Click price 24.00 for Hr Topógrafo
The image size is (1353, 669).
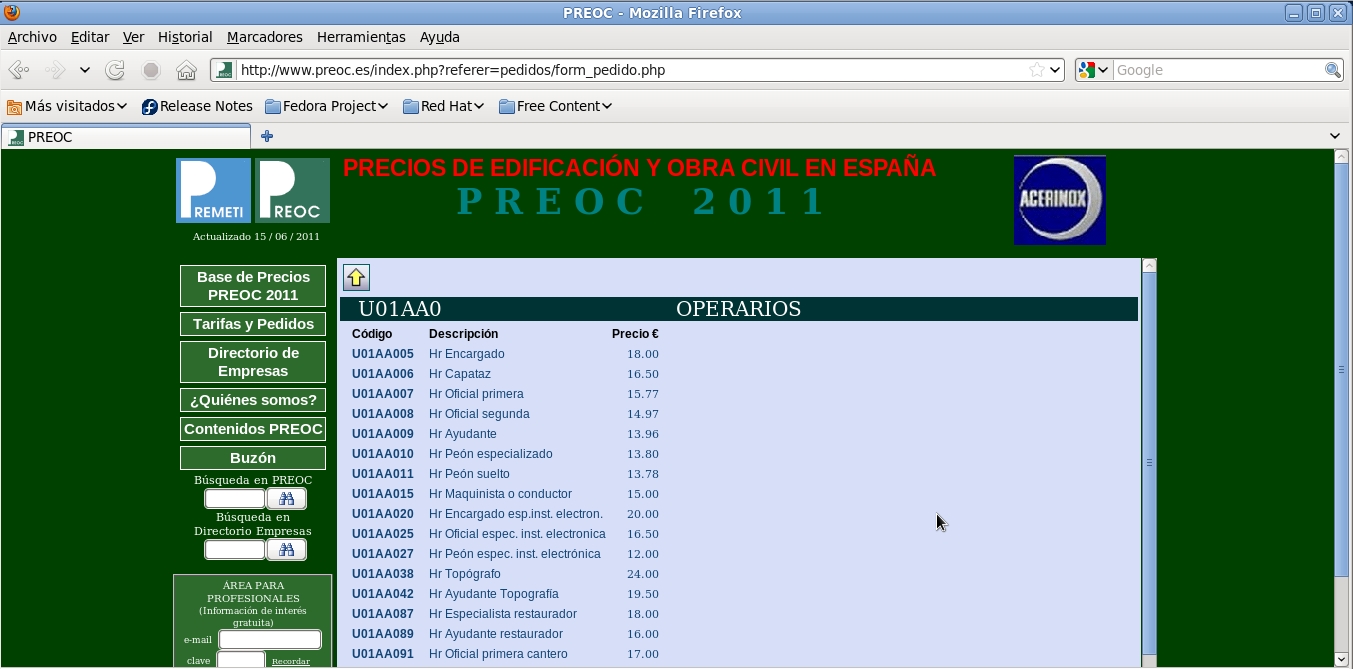point(643,574)
